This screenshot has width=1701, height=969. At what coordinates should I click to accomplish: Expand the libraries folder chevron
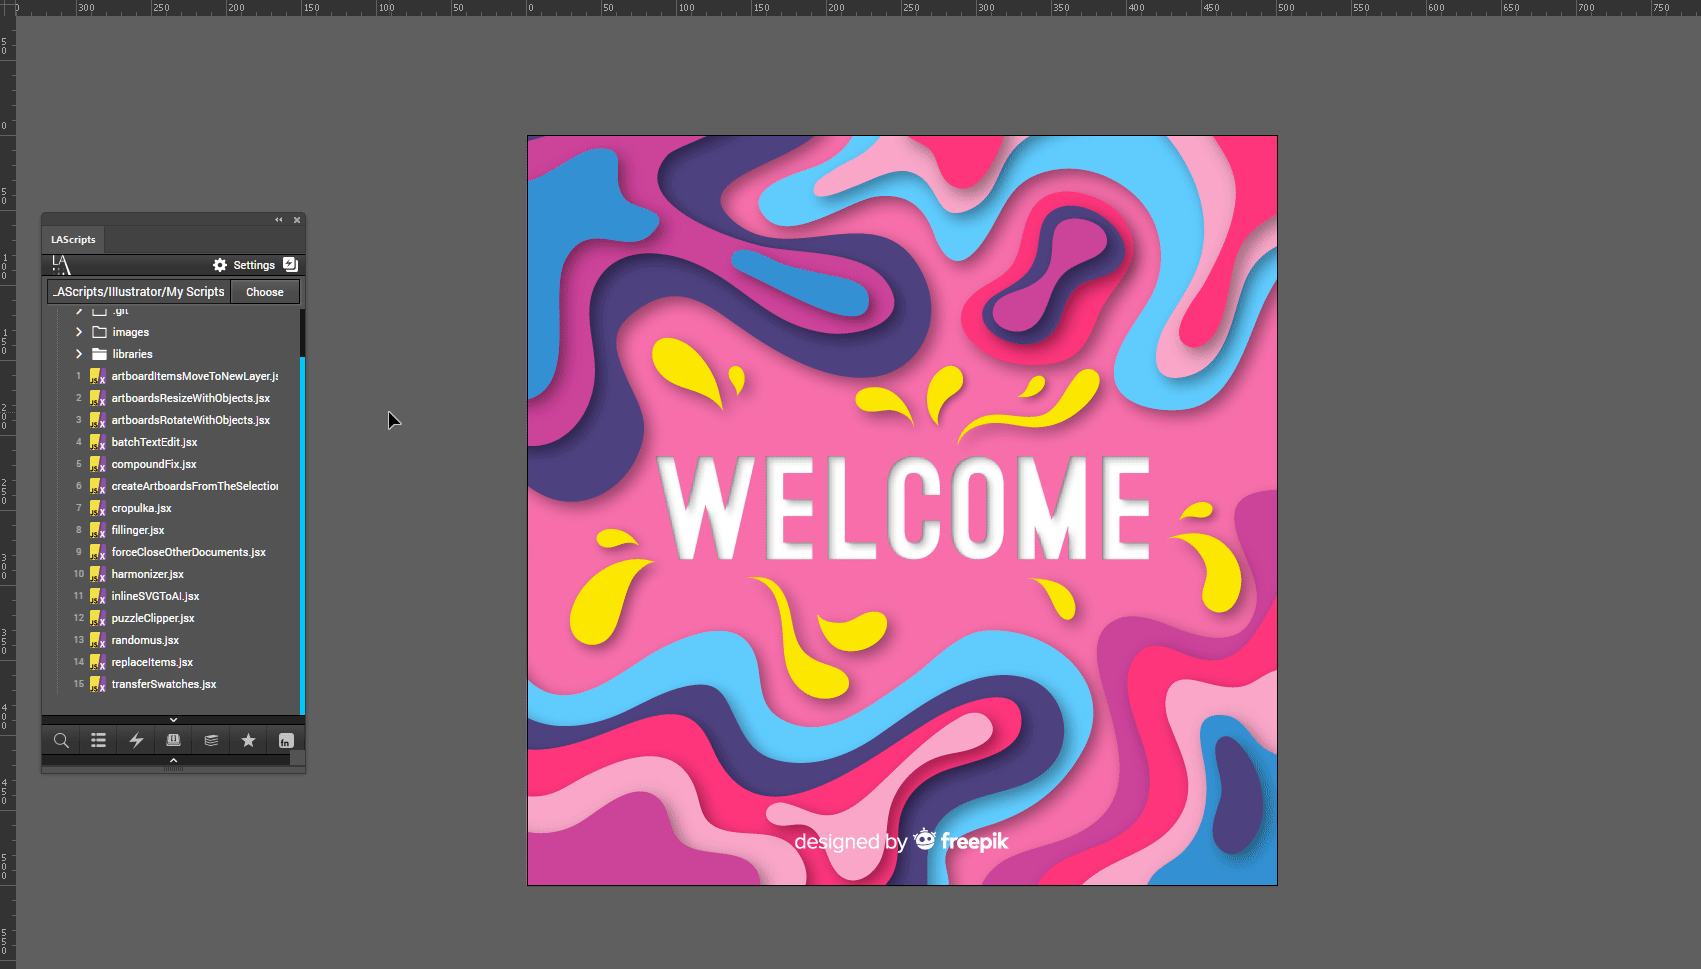pyautogui.click(x=79, y=354)
